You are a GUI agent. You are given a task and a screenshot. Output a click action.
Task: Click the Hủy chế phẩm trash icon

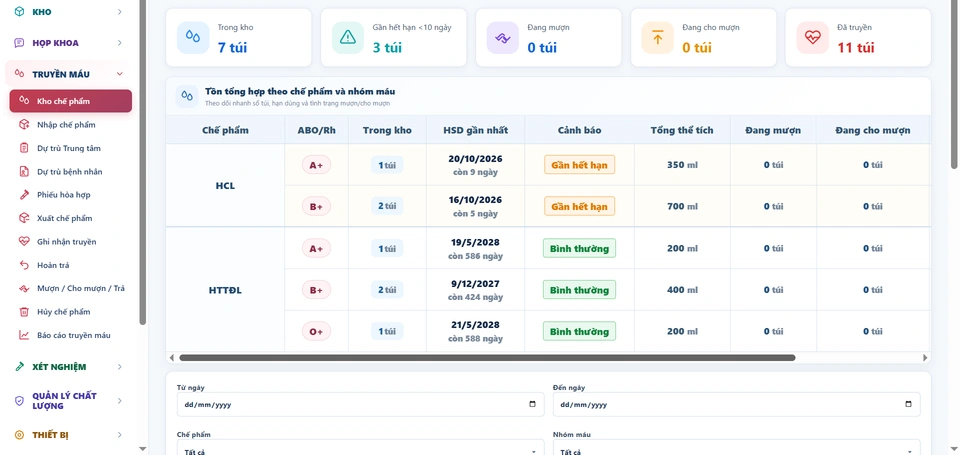coord(24,312)
